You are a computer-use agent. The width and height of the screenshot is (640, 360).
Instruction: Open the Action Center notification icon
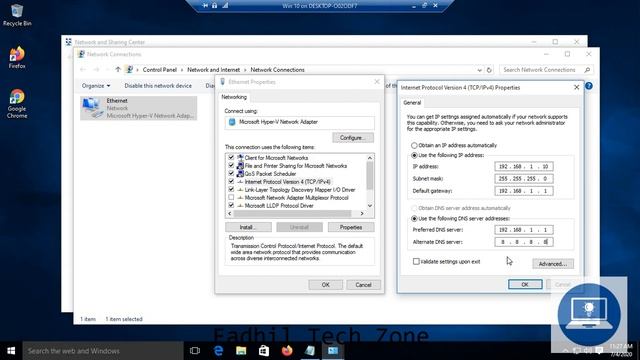(599, 350)
